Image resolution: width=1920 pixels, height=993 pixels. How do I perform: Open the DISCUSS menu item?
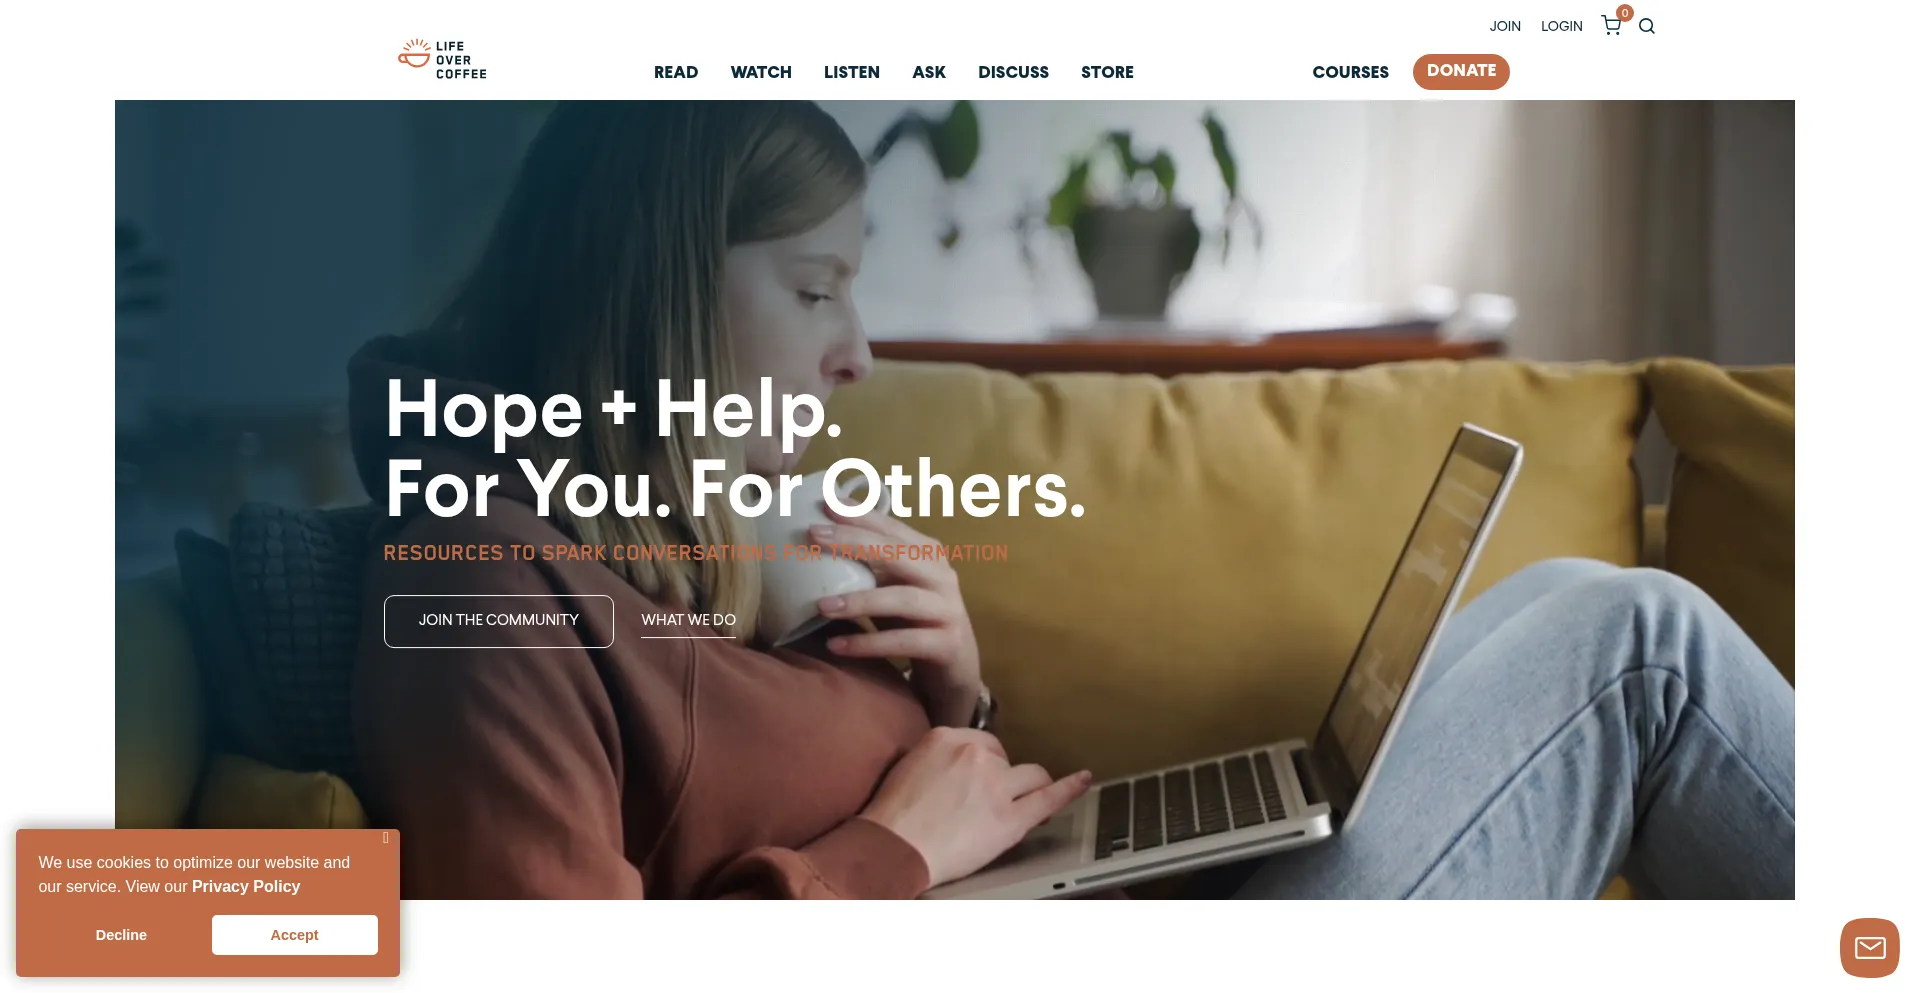coord(1013,72)
